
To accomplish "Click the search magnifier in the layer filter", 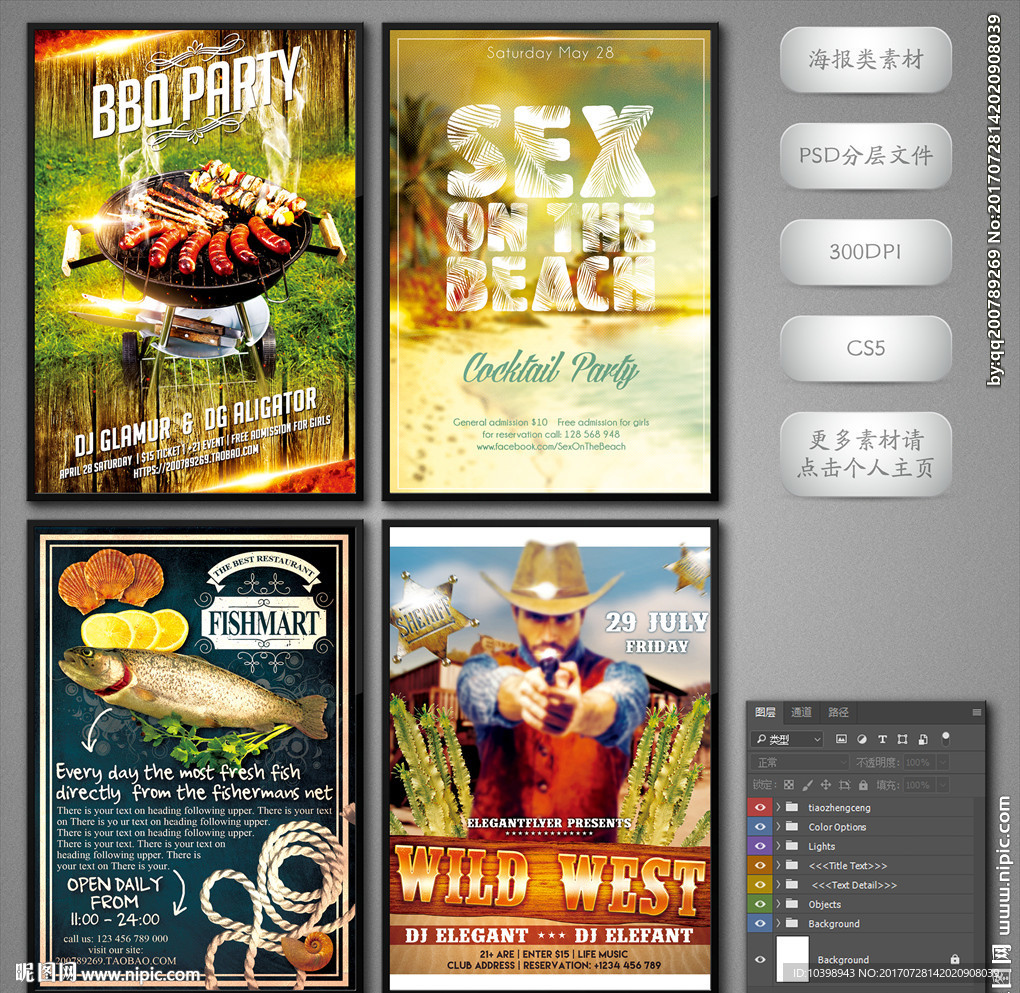I will point(761,739).
